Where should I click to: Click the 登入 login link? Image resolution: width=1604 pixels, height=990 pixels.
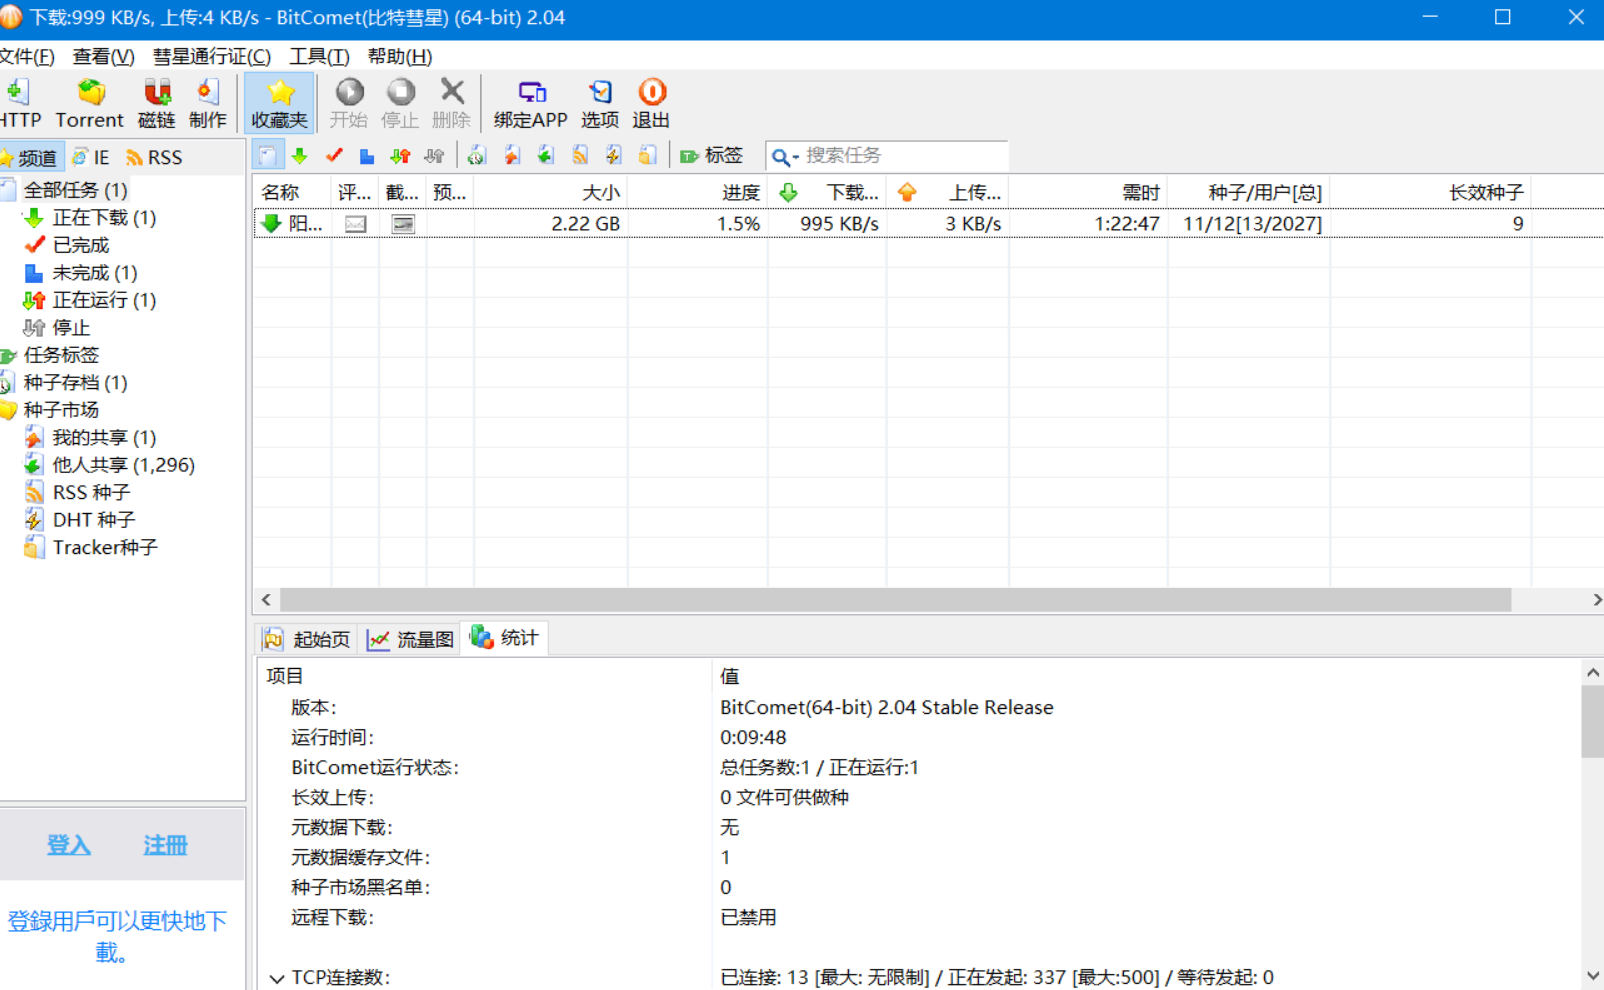click(69, 845)
